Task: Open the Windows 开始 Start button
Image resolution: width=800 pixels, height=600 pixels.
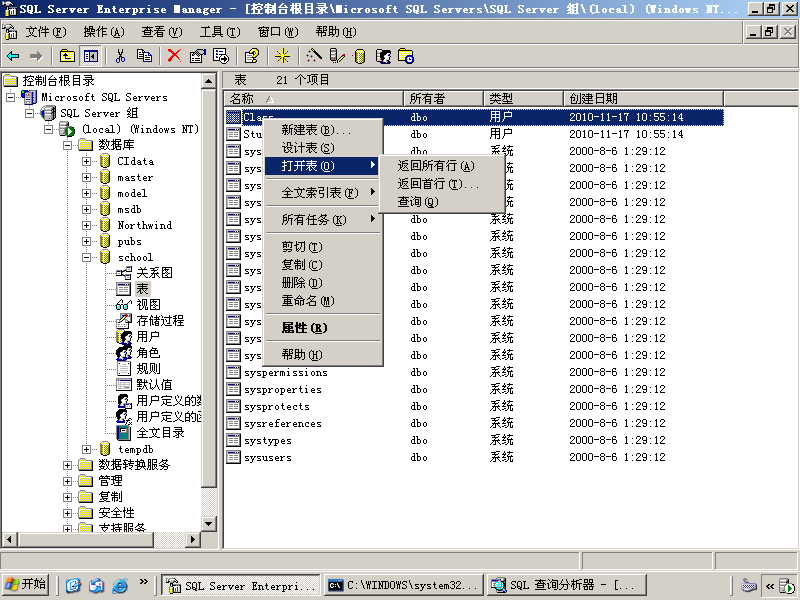Action: pyautogui.click(x=26, y=585)
